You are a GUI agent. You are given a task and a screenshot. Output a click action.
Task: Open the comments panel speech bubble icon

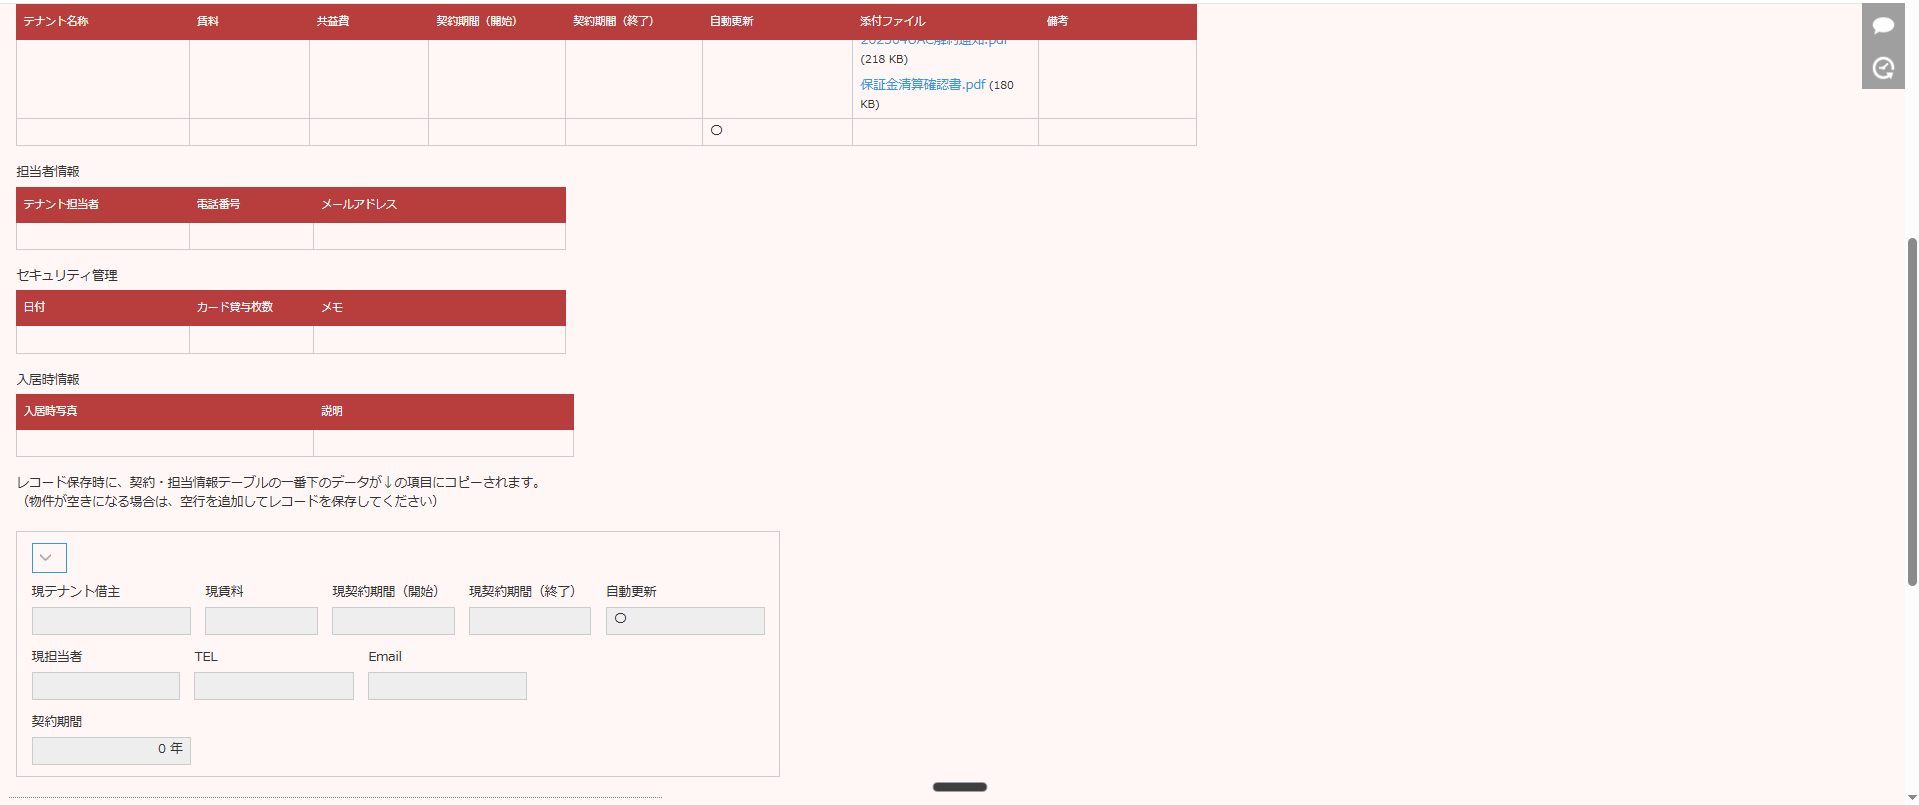1883,26
